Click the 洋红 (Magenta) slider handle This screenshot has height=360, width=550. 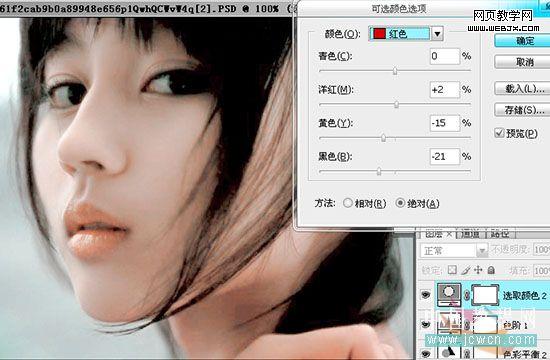pyautogui.click(x=396, y=104)
